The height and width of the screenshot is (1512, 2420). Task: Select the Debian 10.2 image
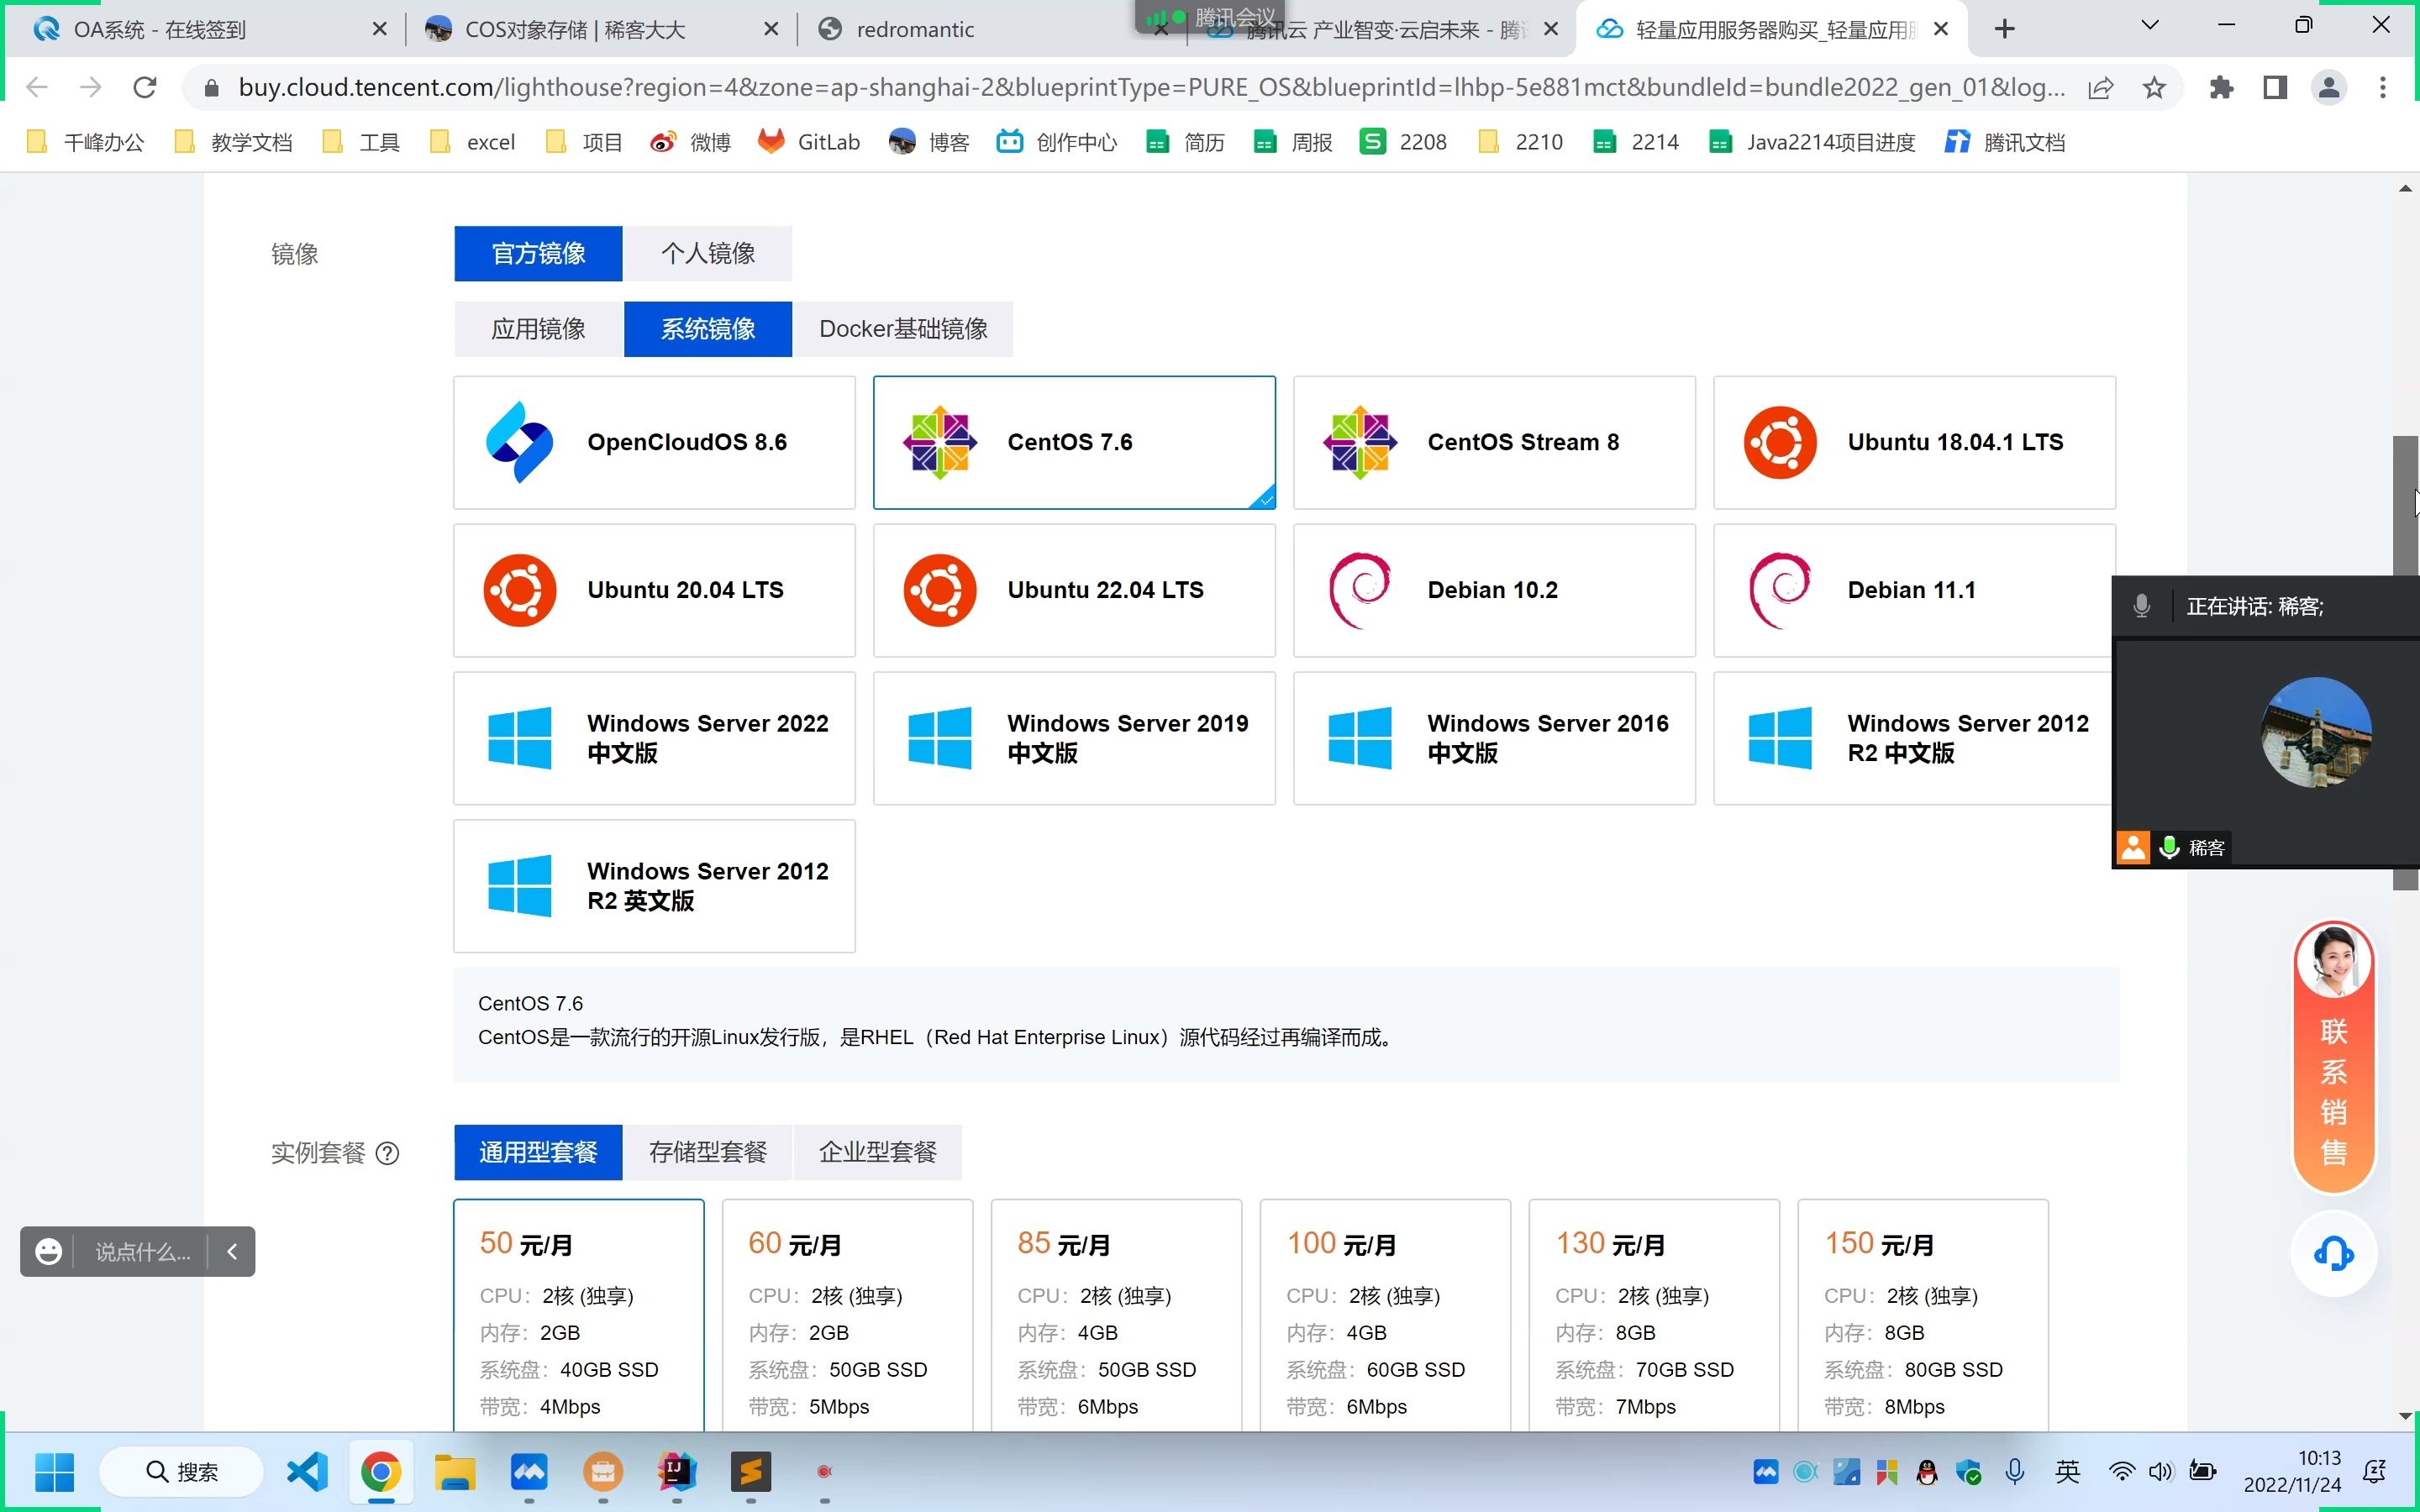(1494, 590)
